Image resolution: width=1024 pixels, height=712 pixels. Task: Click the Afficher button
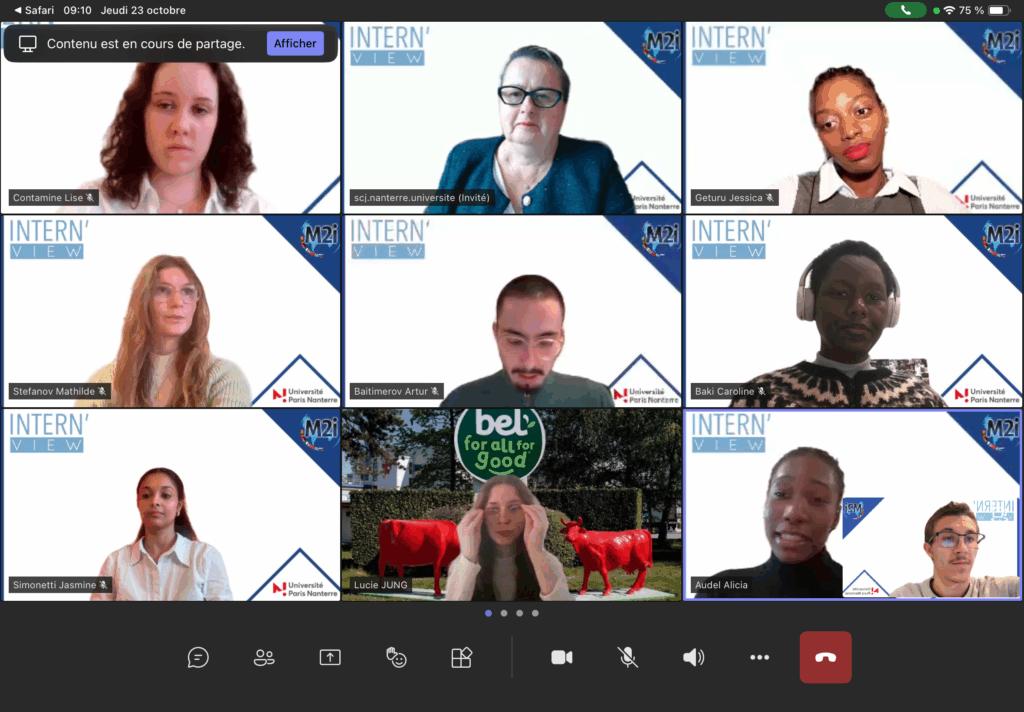[x=295, y=43]
